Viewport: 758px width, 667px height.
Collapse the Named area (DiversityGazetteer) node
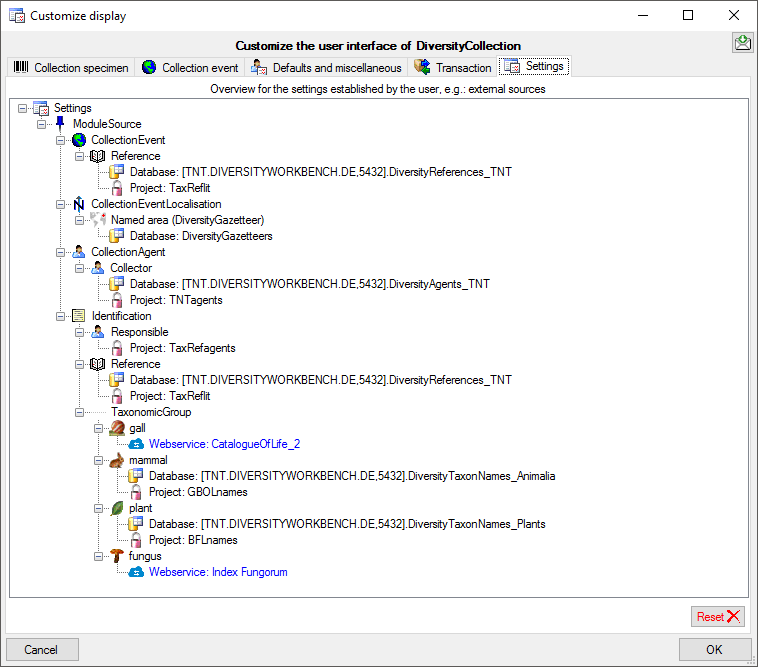click(x=79, y=220)
